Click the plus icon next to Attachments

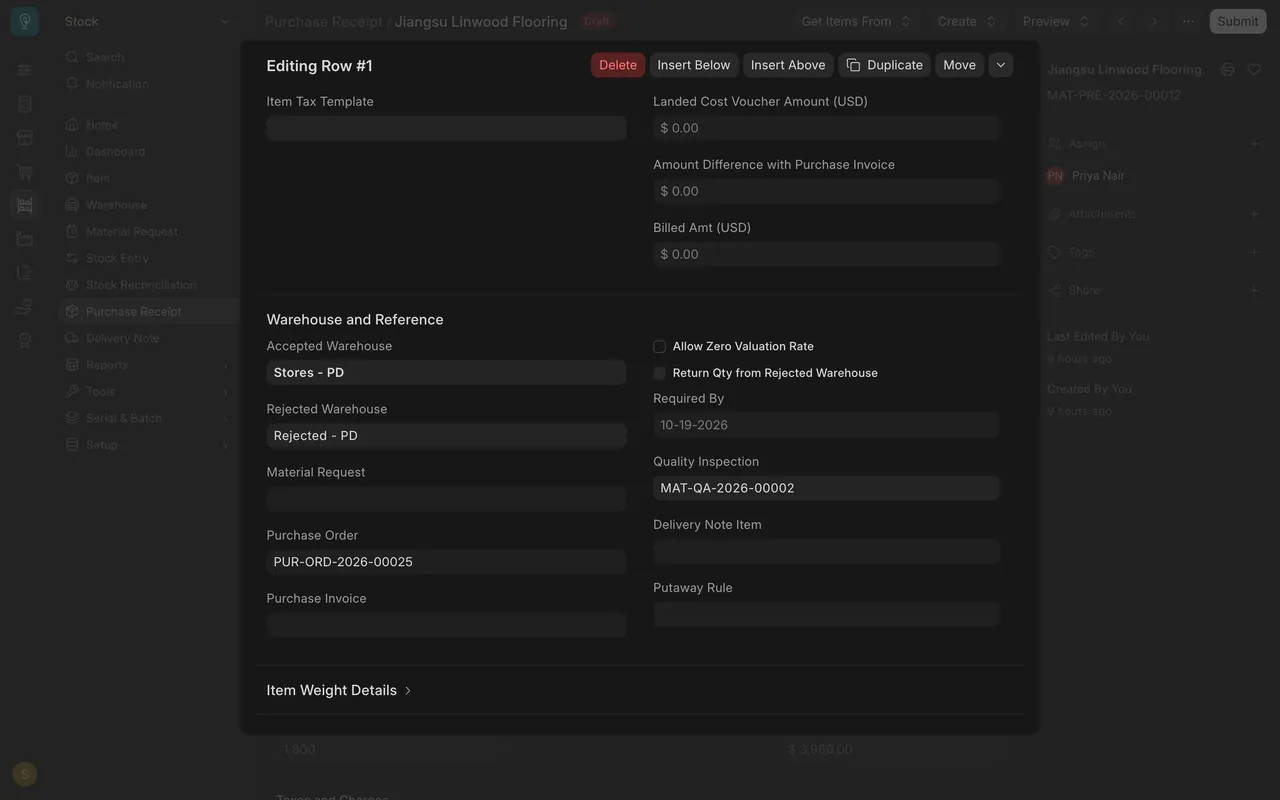pos(1254,213)
